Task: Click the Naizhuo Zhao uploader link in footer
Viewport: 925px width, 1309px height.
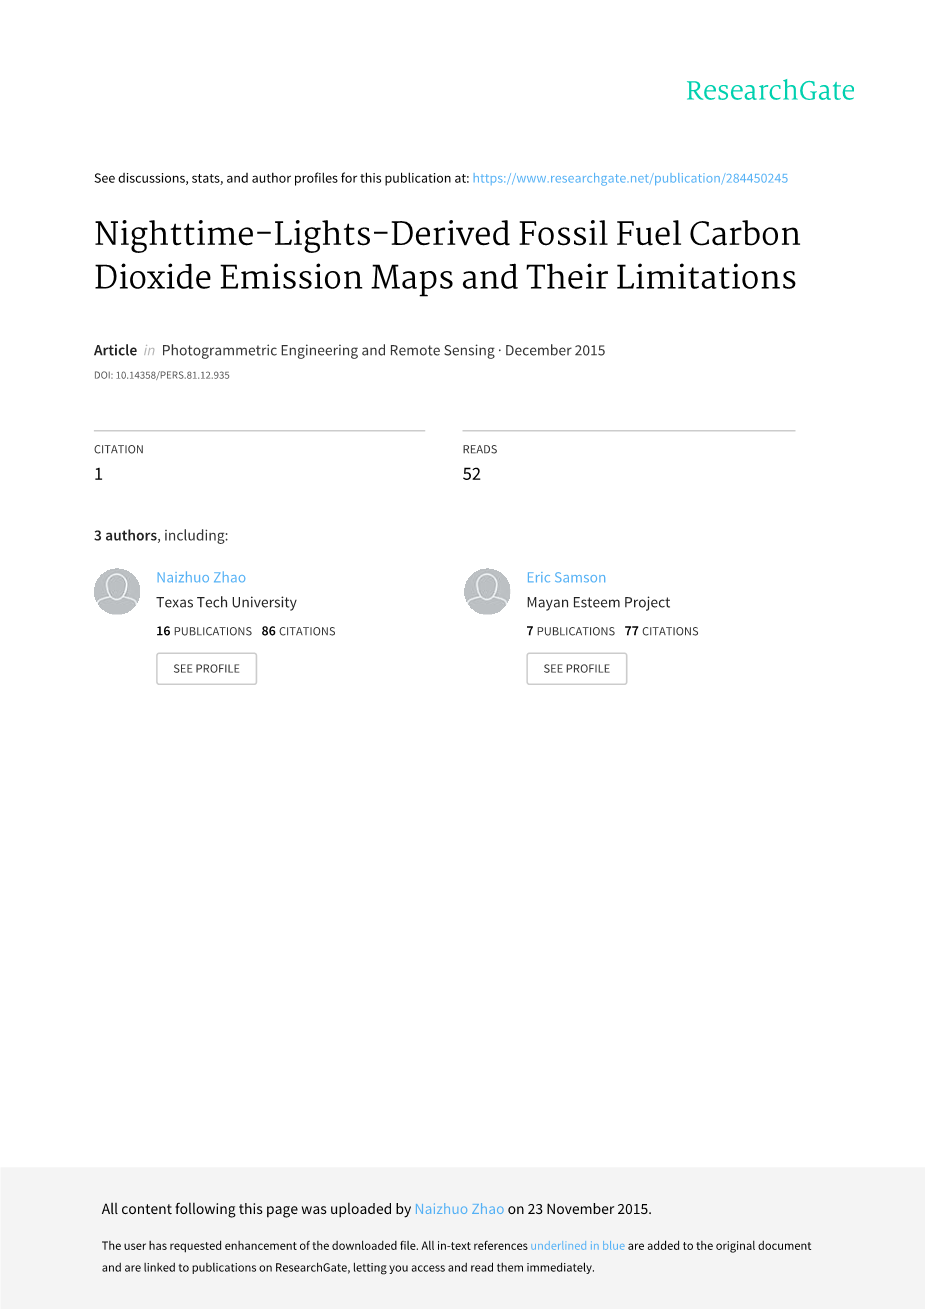Action: 459,1209
